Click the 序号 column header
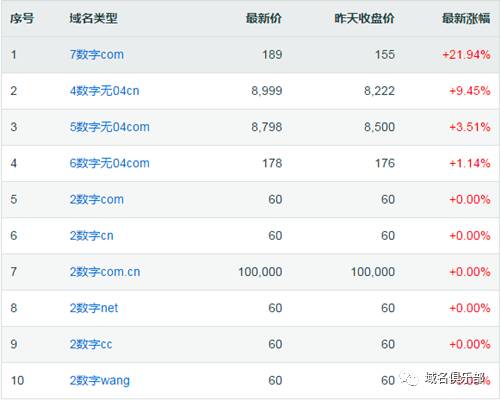The width and height of the screenshot is (500, 400). tap(22, 18)
